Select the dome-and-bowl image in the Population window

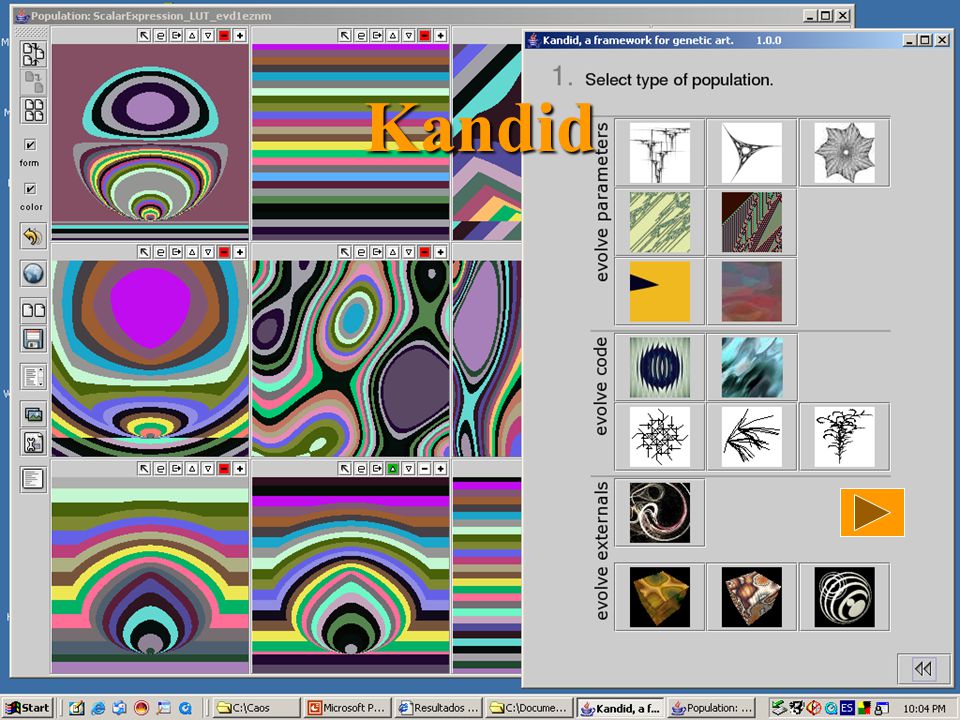[x=150, y=141]
